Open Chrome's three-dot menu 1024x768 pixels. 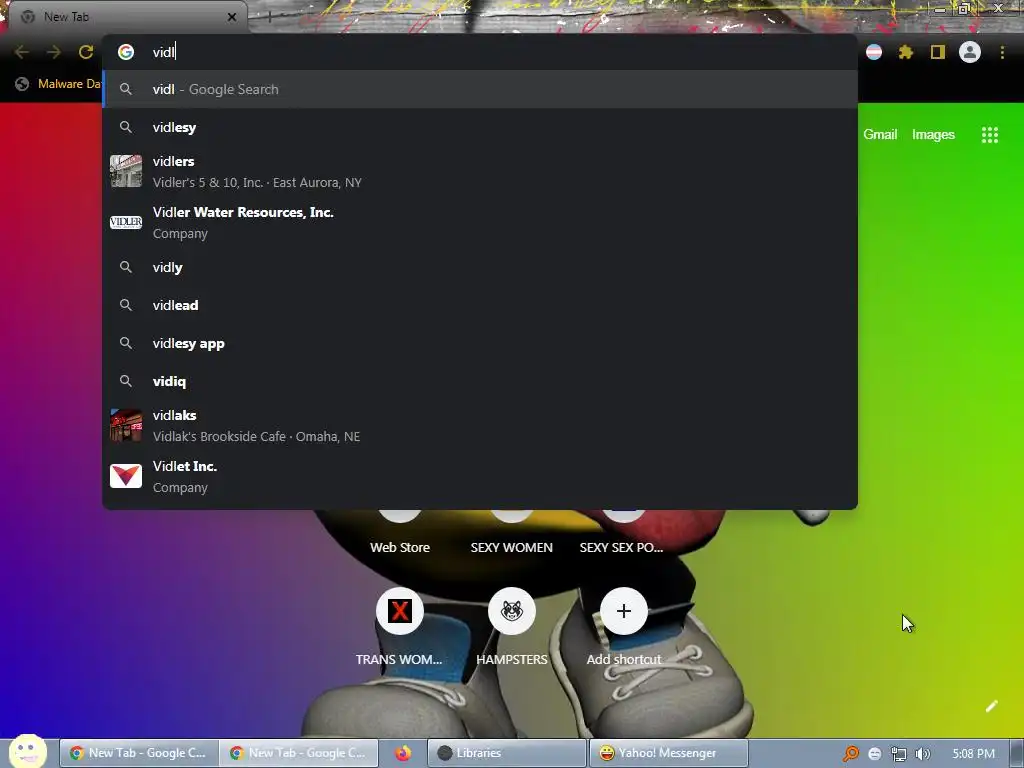tap(1002, 52)
